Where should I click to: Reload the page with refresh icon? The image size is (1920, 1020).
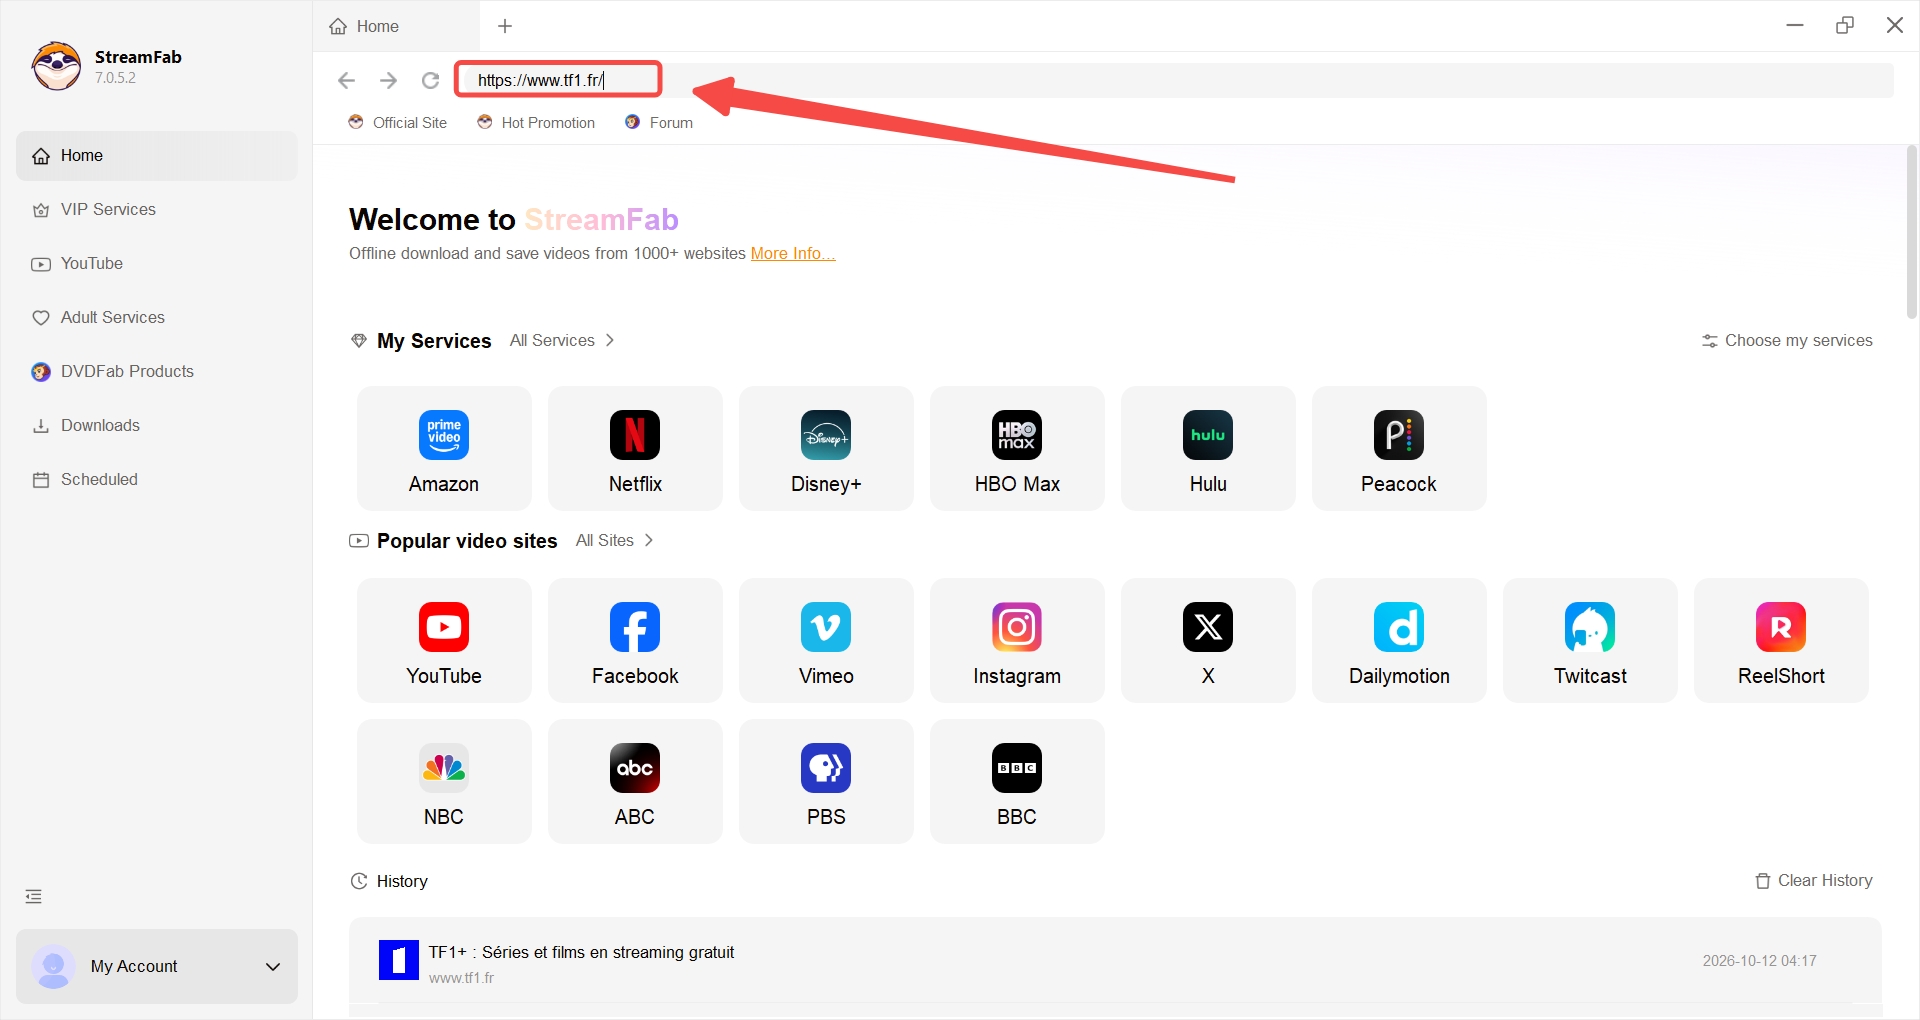pos(430,80)
